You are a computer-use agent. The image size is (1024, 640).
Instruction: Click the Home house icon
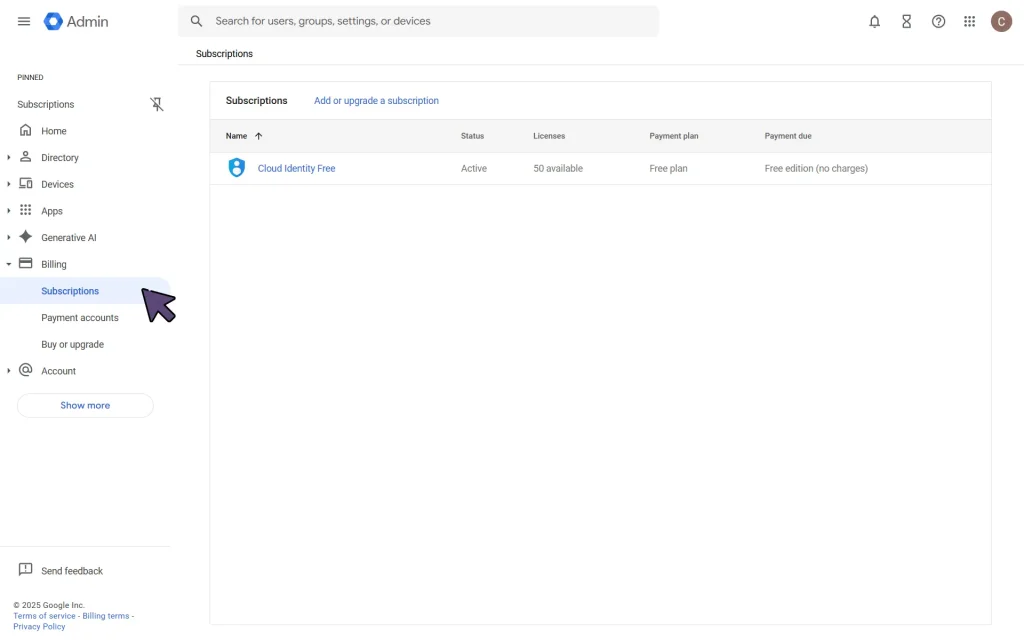25,130
